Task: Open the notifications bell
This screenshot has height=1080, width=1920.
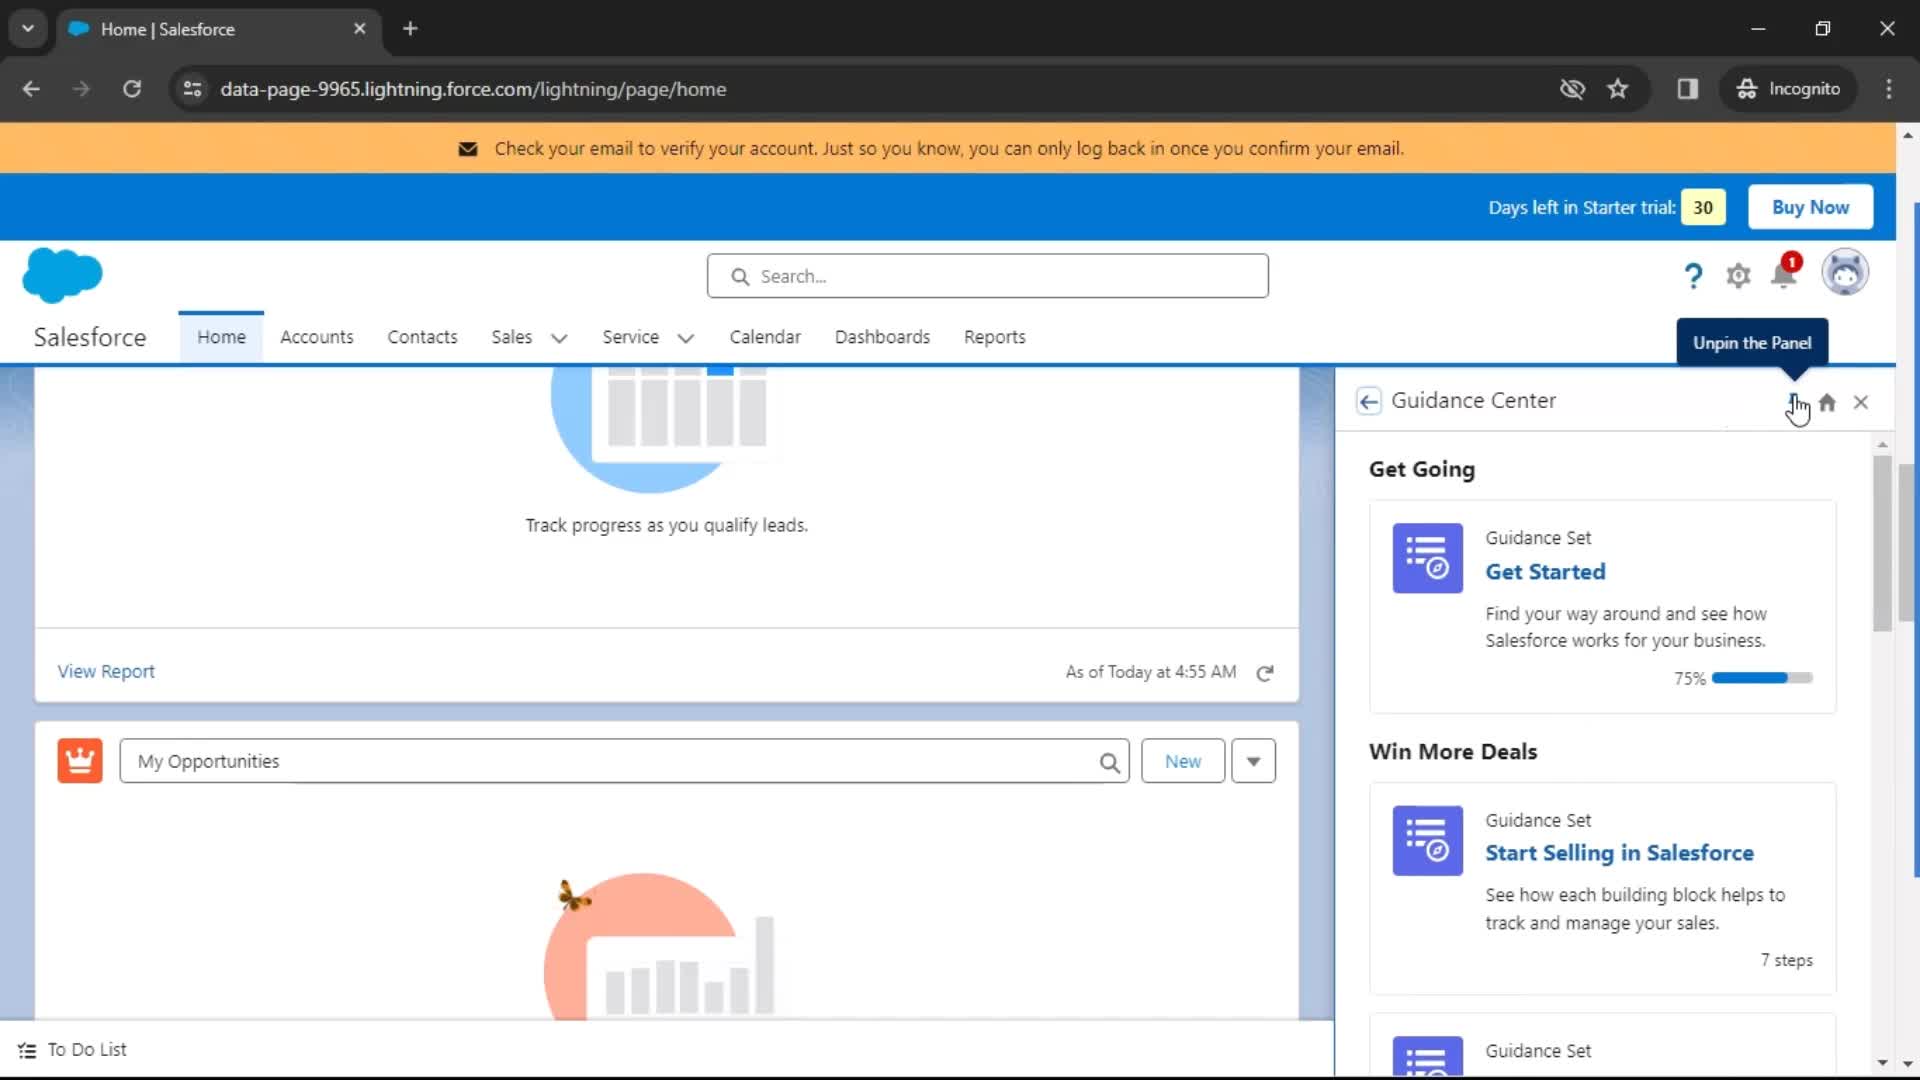Action: (x=1783, y=274)
